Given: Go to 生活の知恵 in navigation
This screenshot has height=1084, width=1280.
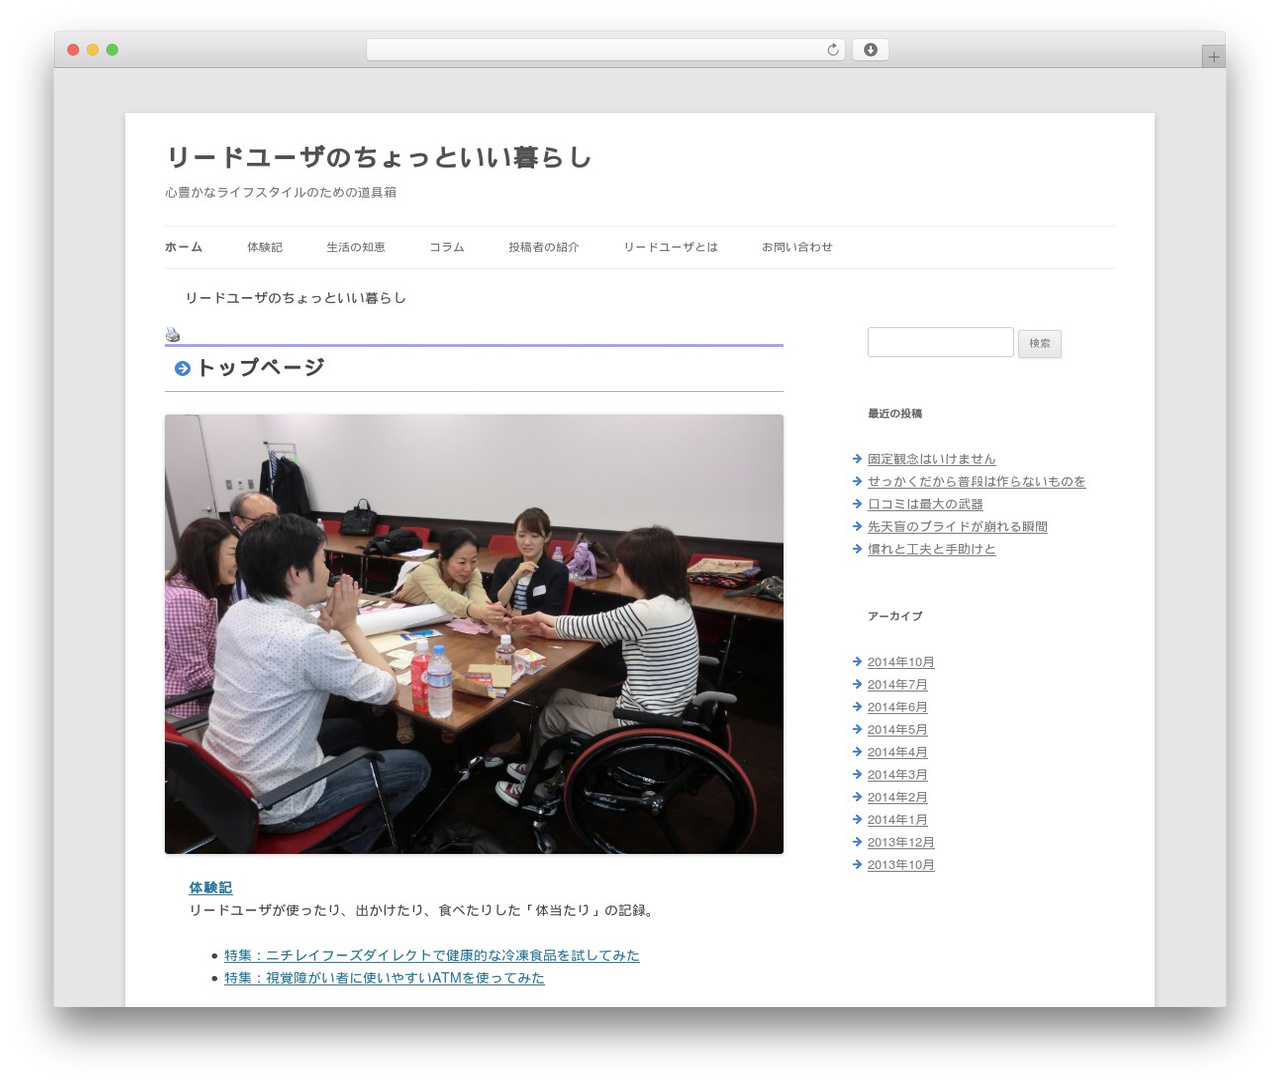Looking at the screenshot, I should point(355,247).
